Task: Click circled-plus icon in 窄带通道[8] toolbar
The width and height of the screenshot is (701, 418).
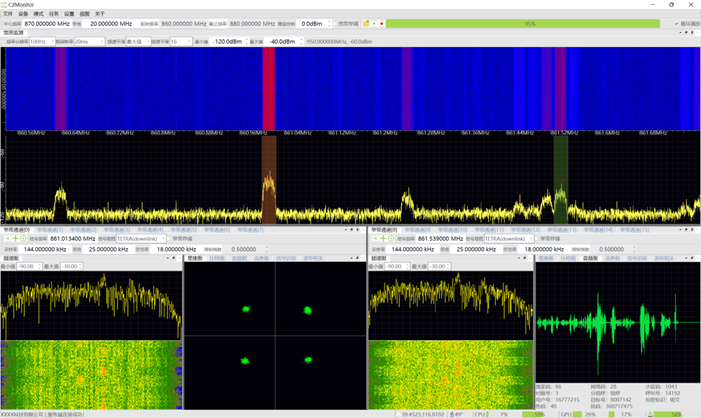Action: click(391, 239)
